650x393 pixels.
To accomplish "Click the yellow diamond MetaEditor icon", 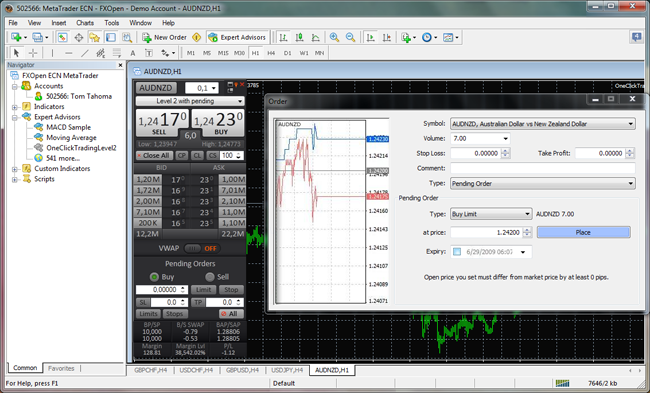I will [x=197, y=37].
